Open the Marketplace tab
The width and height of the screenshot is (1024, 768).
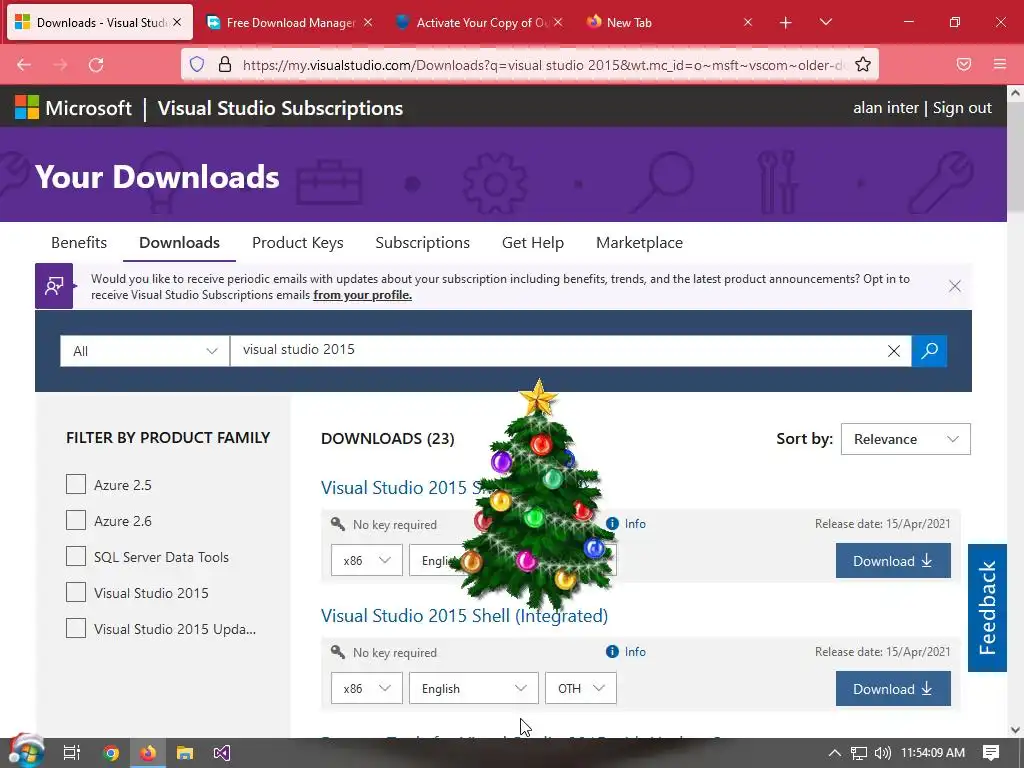639,242
